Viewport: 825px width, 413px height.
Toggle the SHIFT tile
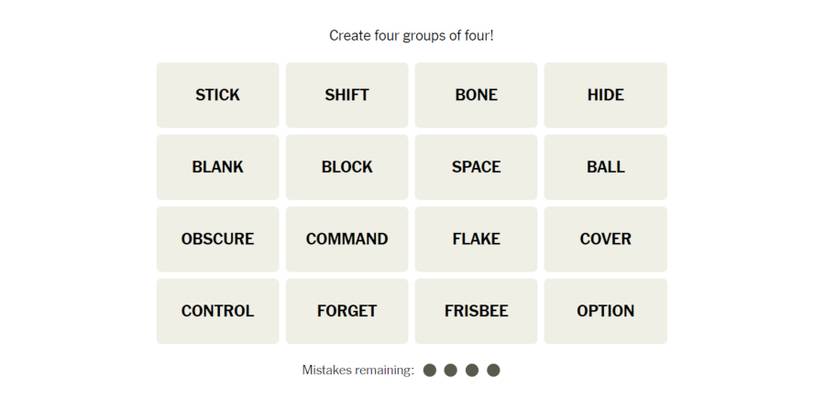coord(347,95)
